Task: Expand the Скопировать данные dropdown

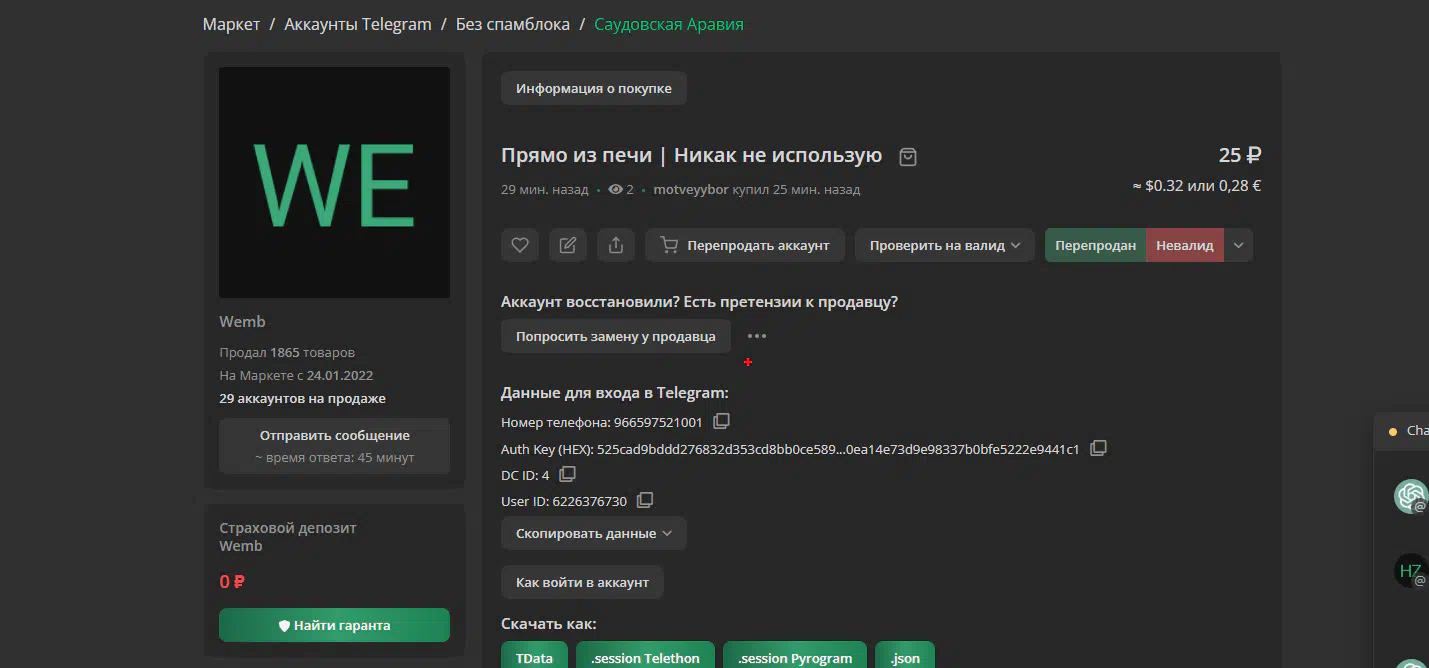Action: click(594, 533)
